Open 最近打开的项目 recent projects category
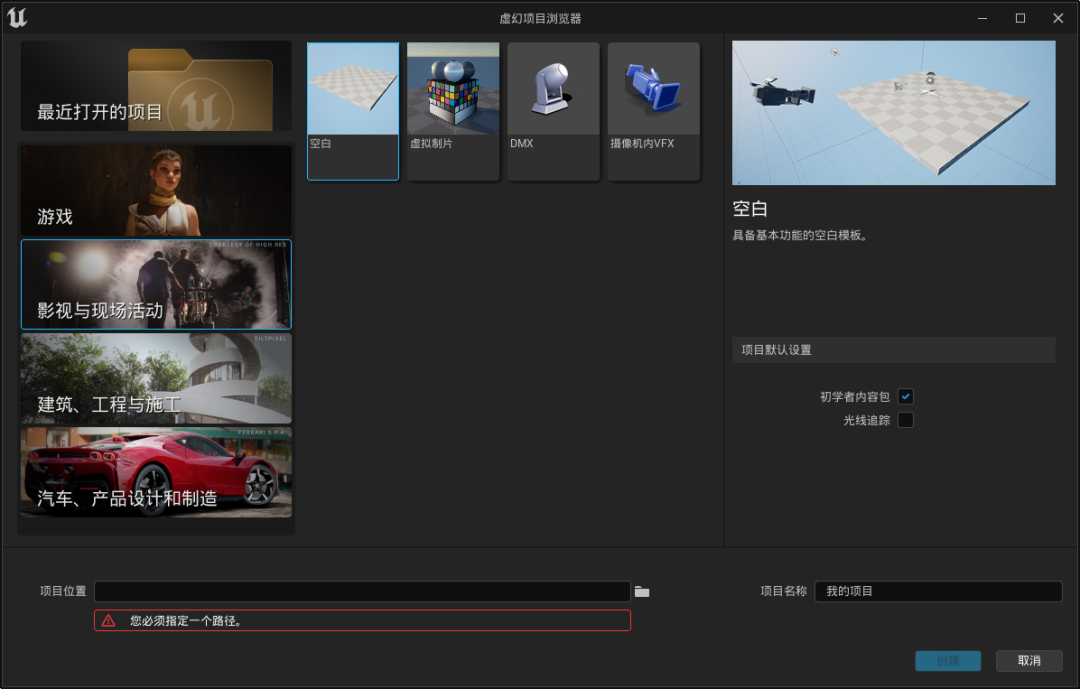The image size is (1080, 689). click(156, 85)
